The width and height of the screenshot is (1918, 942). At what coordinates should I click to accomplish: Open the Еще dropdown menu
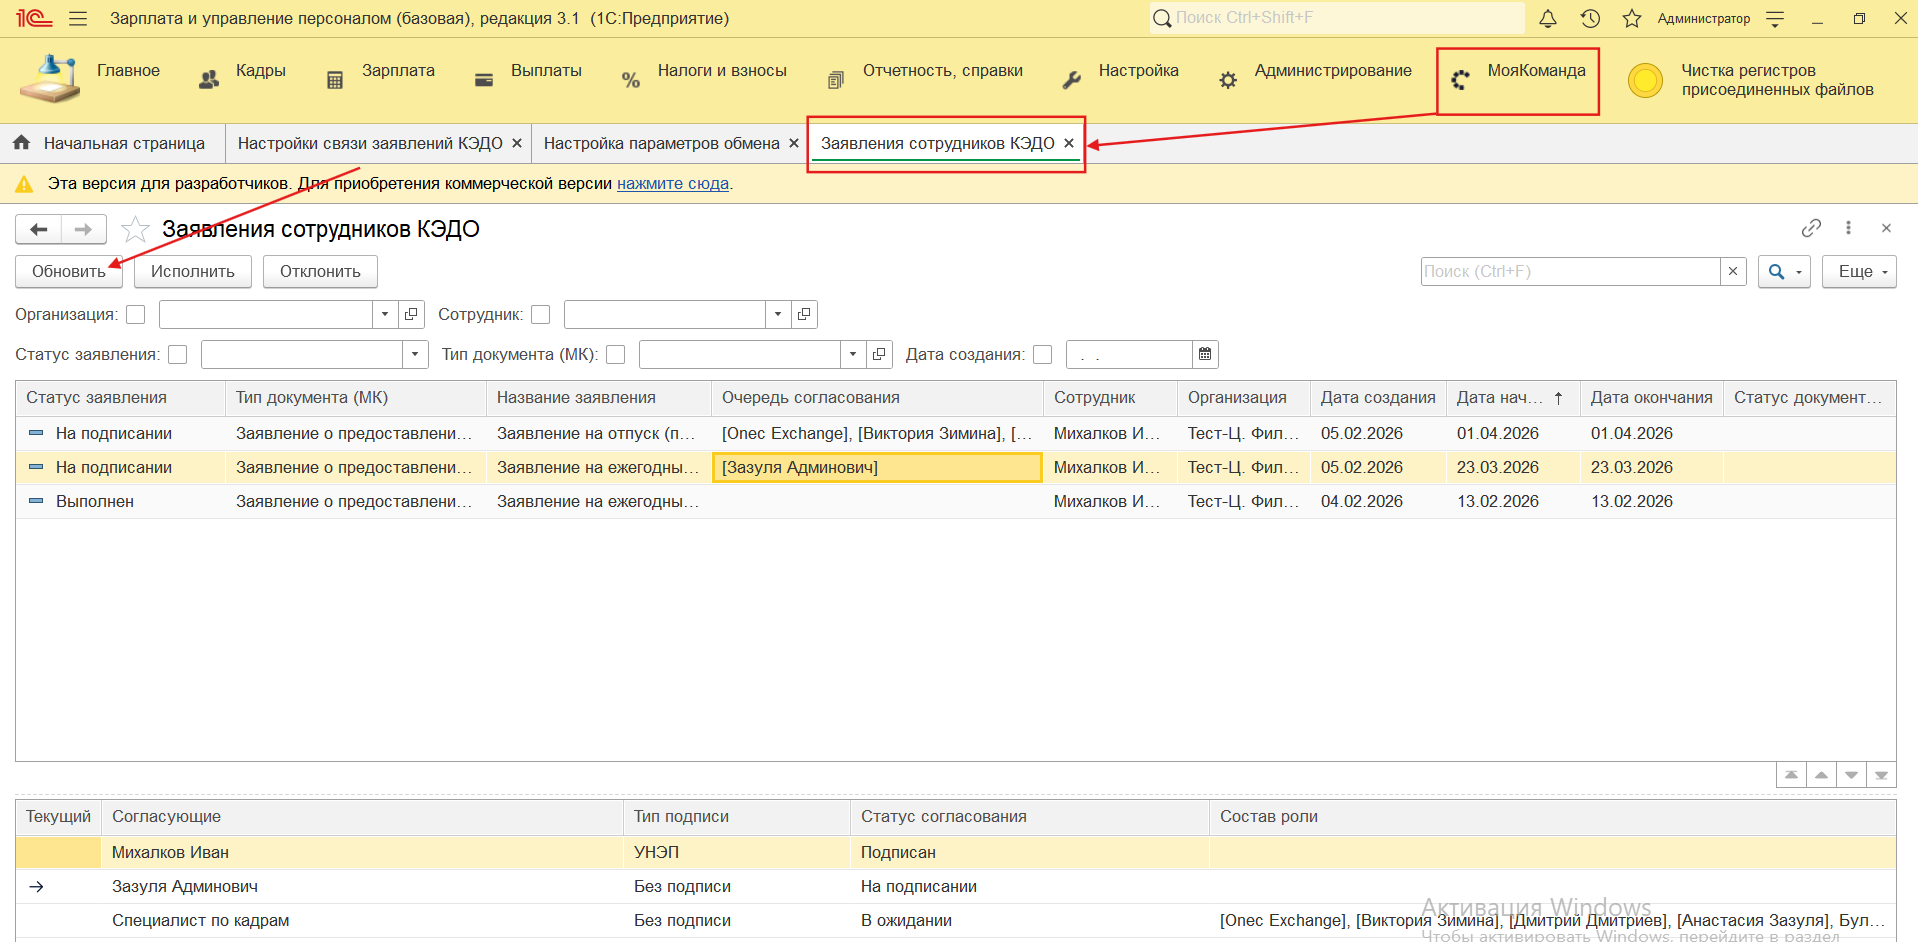pos(1858,272)
